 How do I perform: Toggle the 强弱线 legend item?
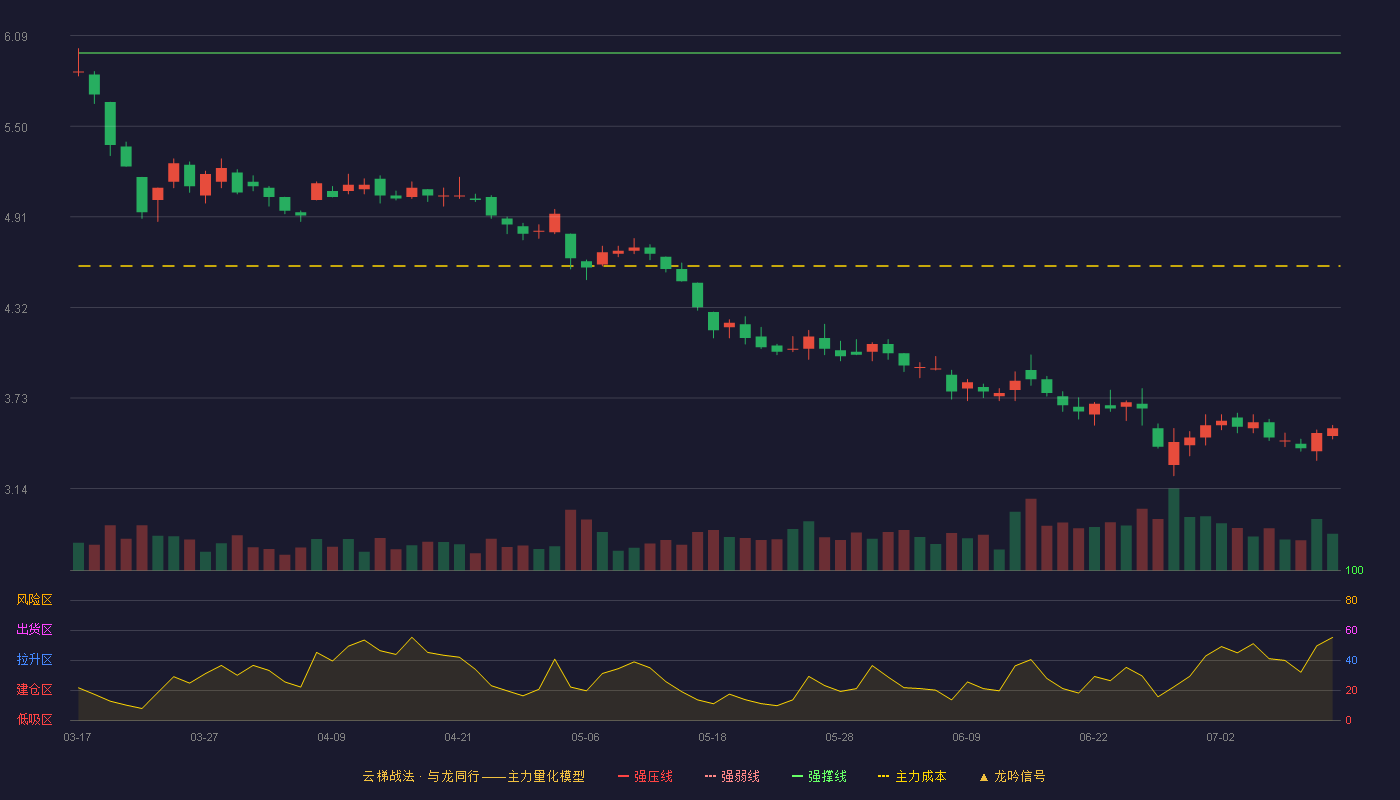pos(732,776)
